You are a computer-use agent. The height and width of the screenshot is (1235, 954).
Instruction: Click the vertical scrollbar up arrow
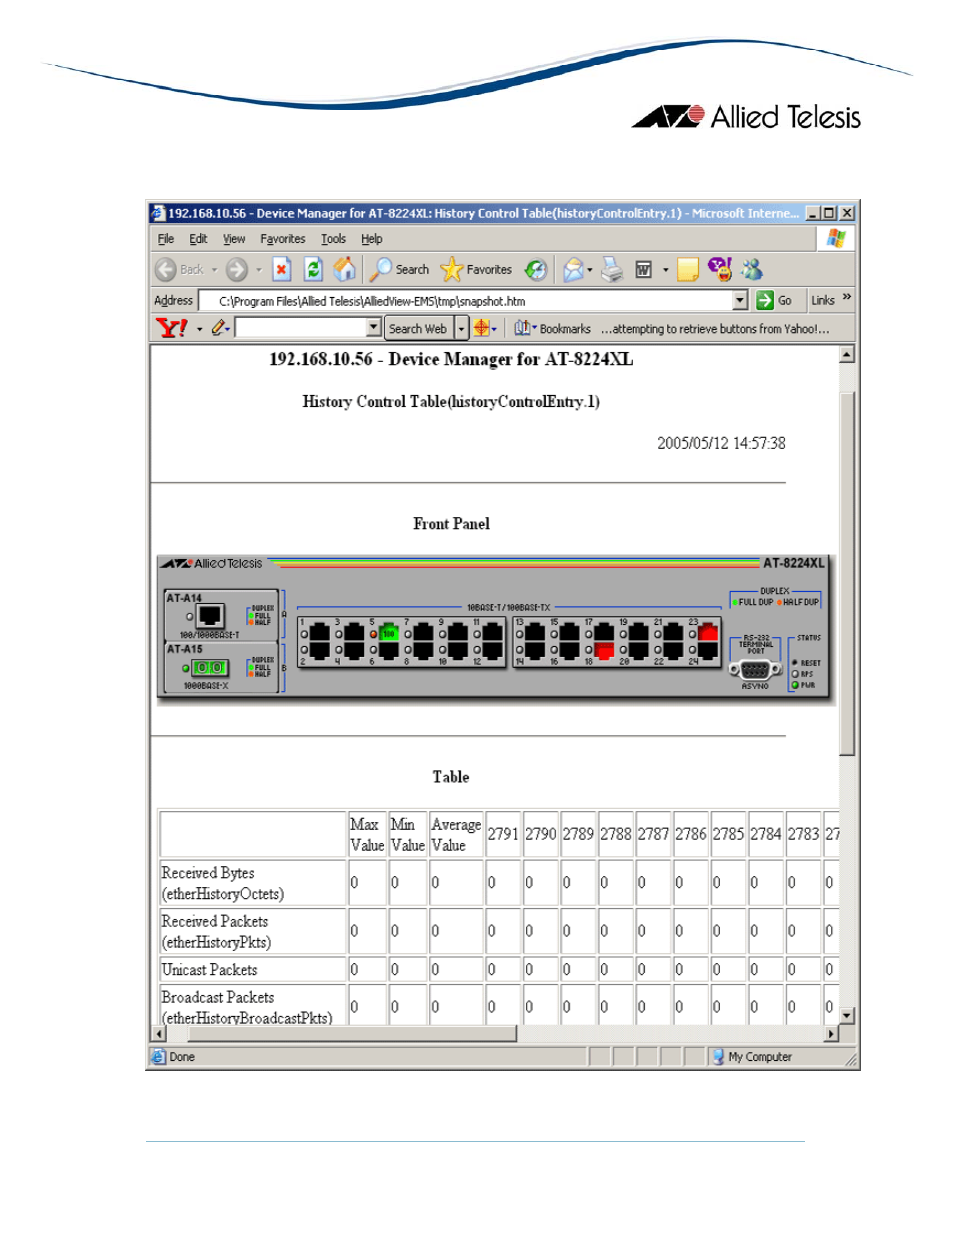(847, 354)
